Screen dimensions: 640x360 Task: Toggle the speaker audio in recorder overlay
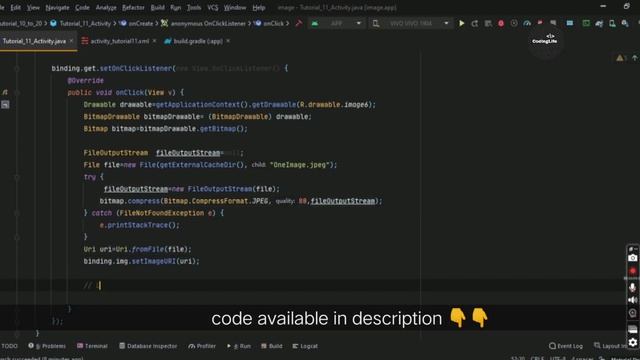click(x=633, y=300)
